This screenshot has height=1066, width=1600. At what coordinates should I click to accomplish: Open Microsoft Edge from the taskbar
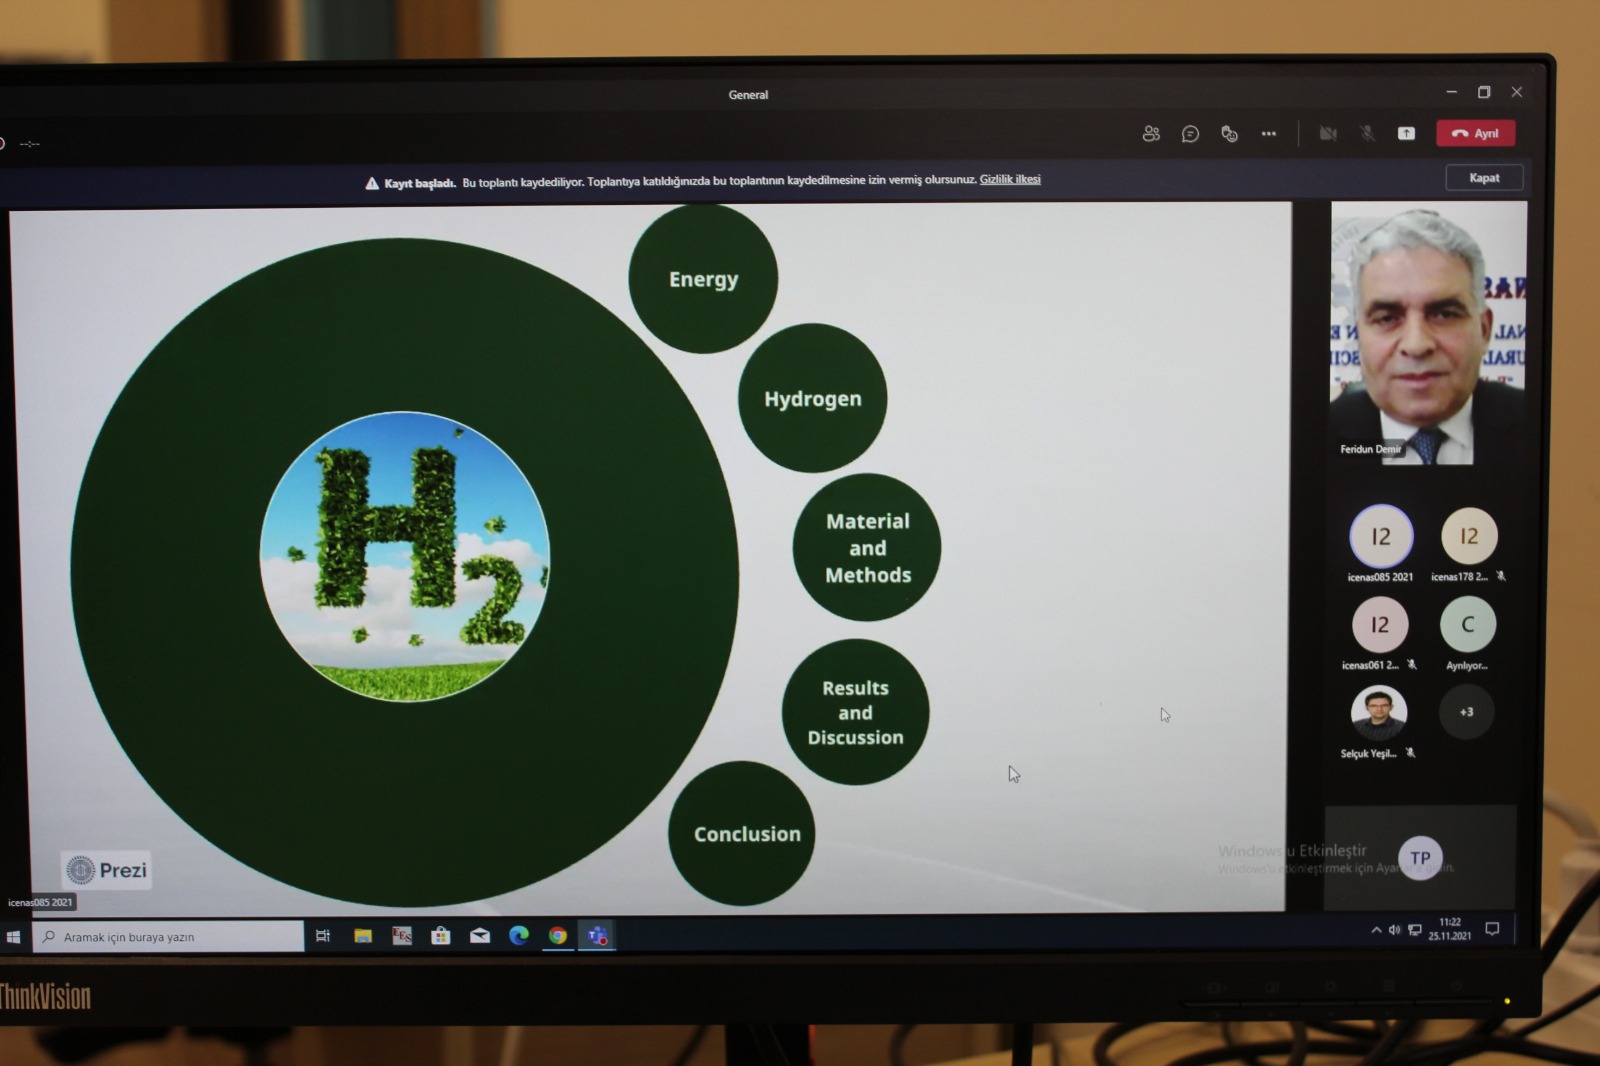click(x=518, y=936)
